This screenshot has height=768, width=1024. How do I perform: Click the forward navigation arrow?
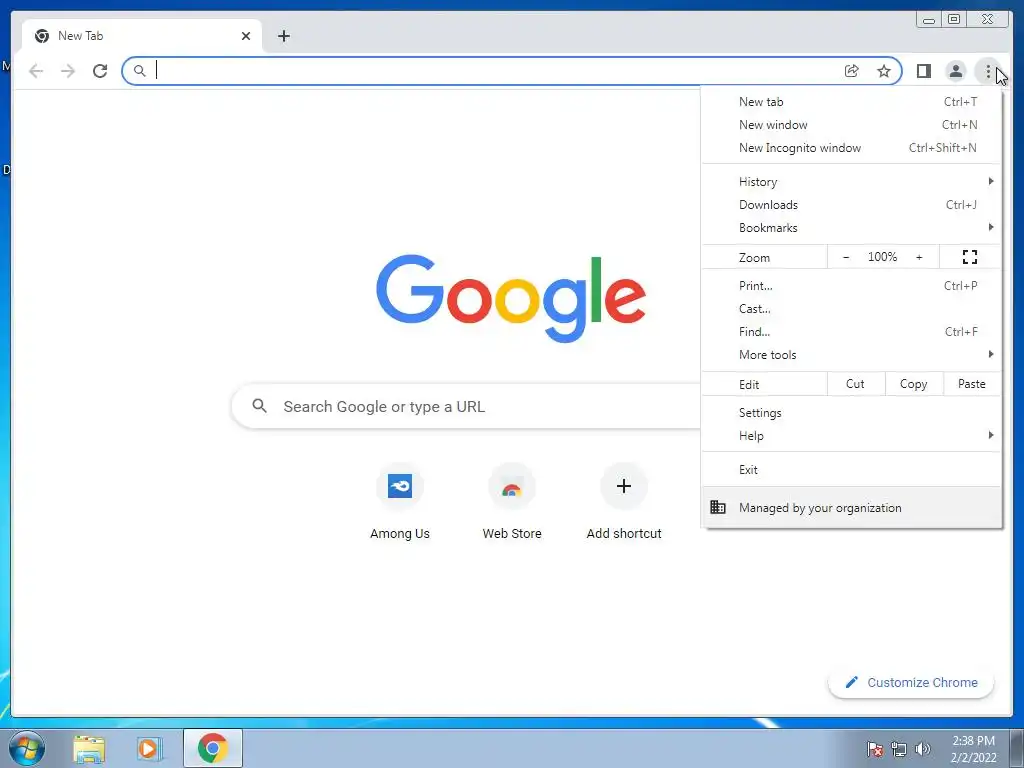68,71
